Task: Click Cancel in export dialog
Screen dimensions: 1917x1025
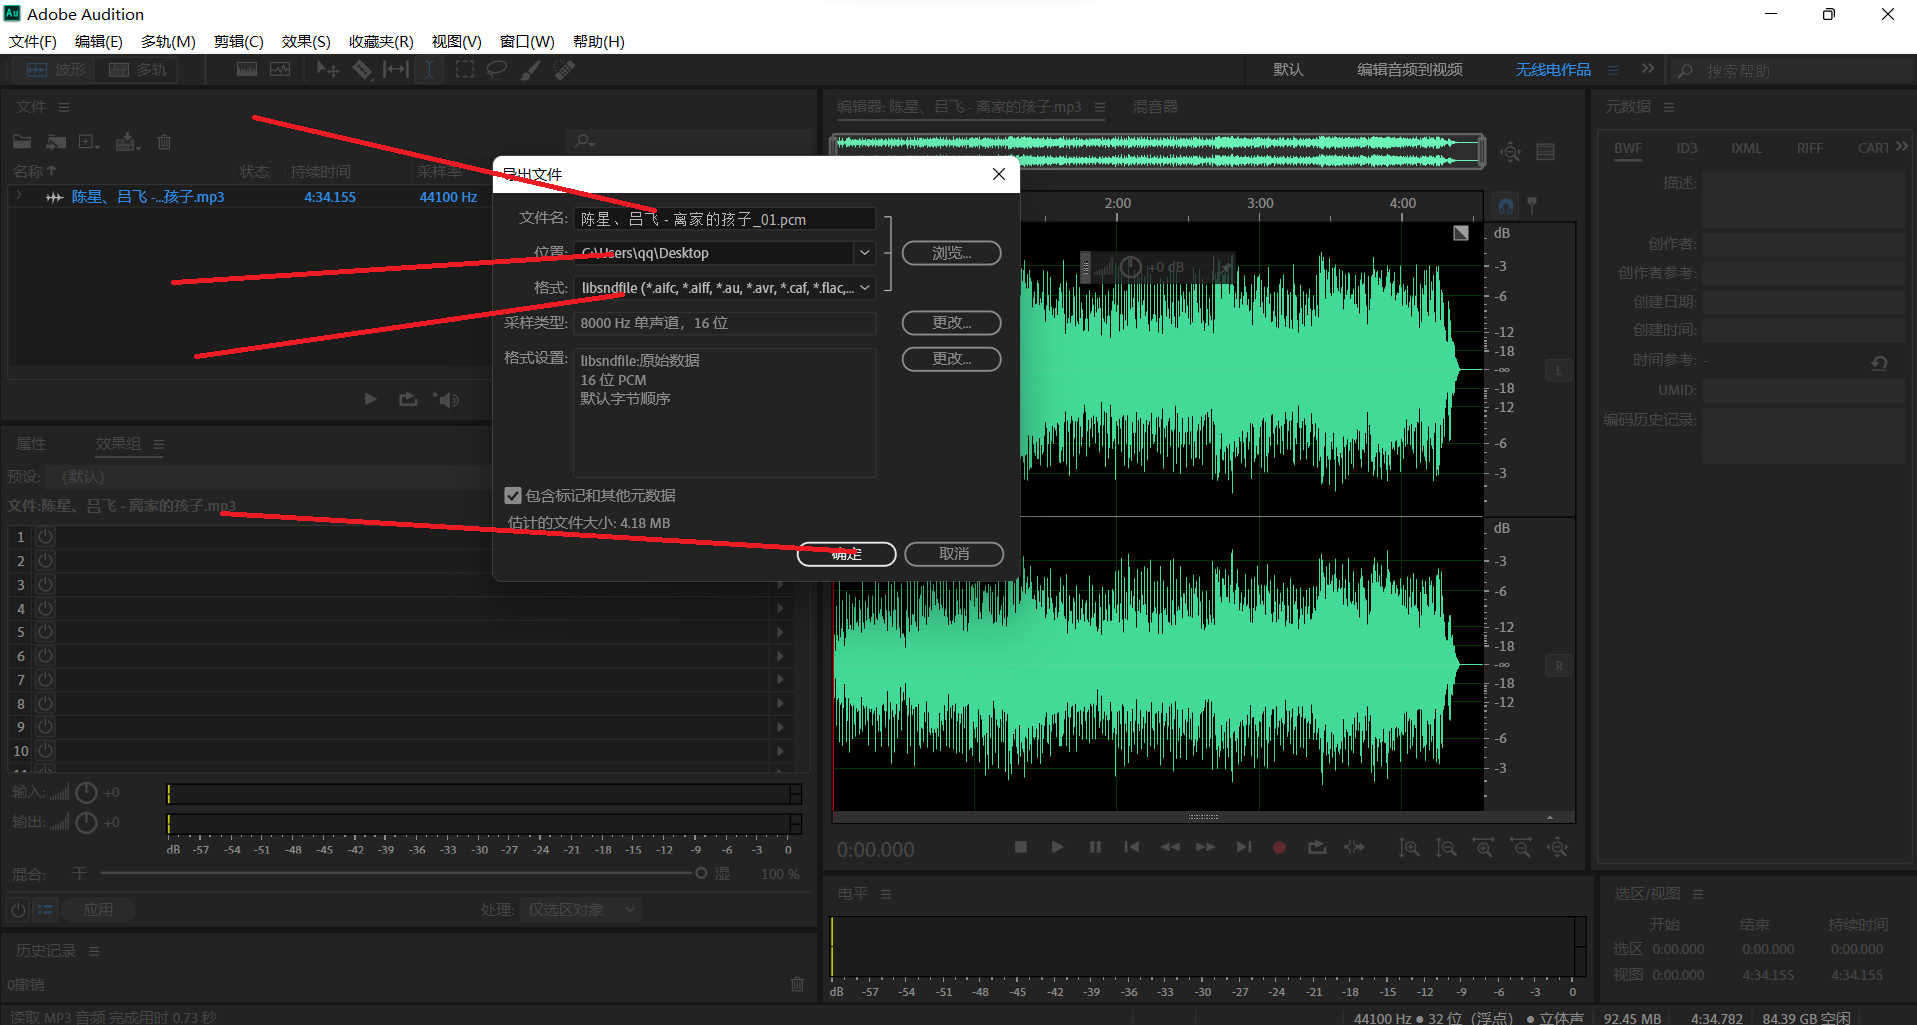Action: point(954,554)
